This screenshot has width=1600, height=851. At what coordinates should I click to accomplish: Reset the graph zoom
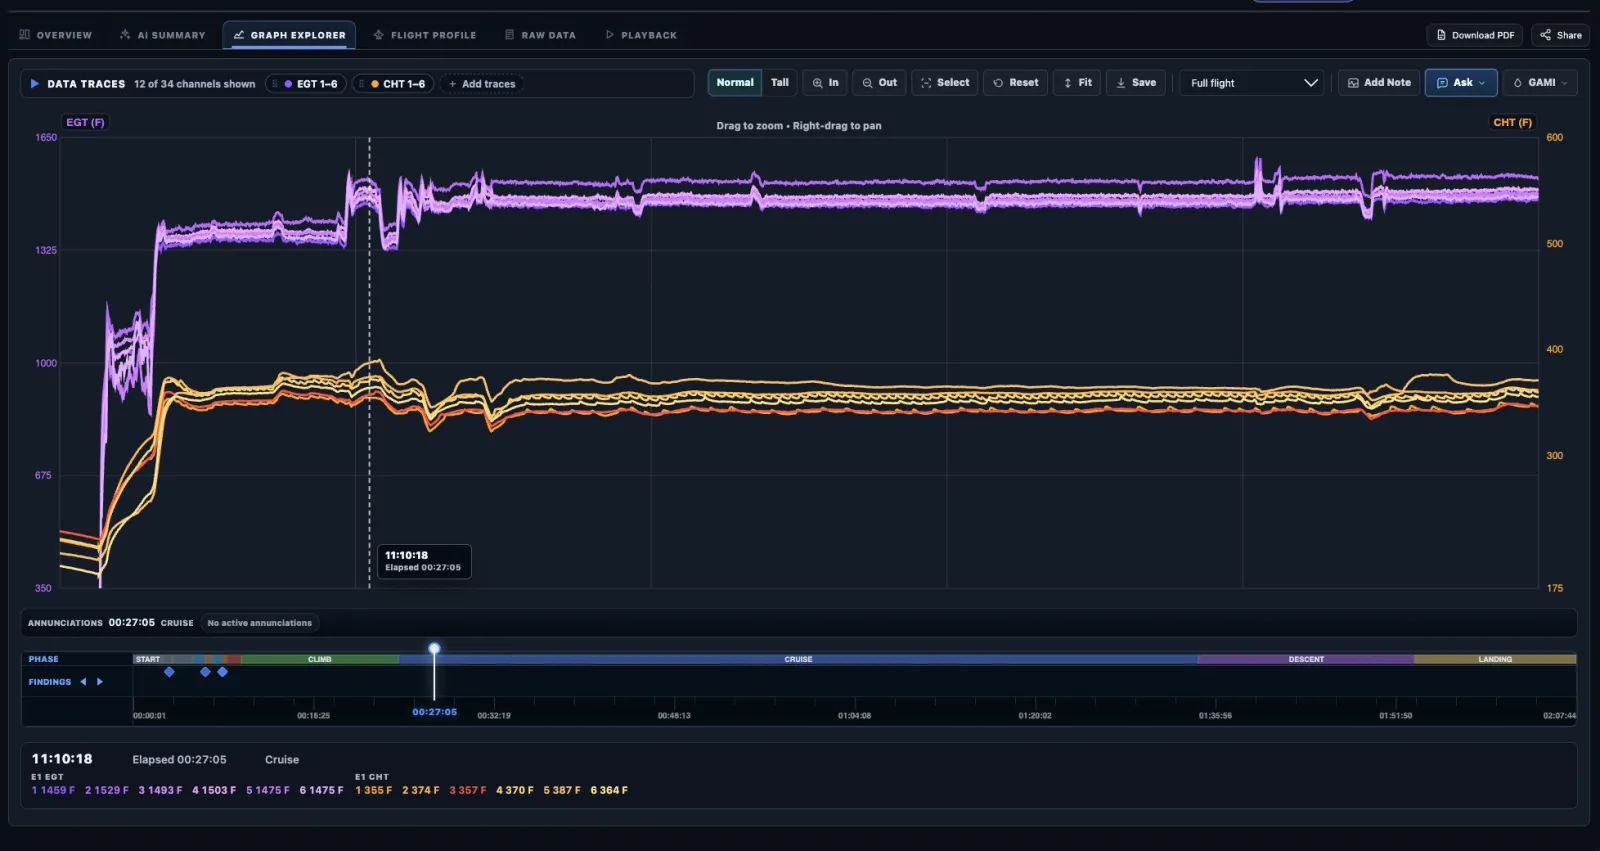tap(1015, 83)
